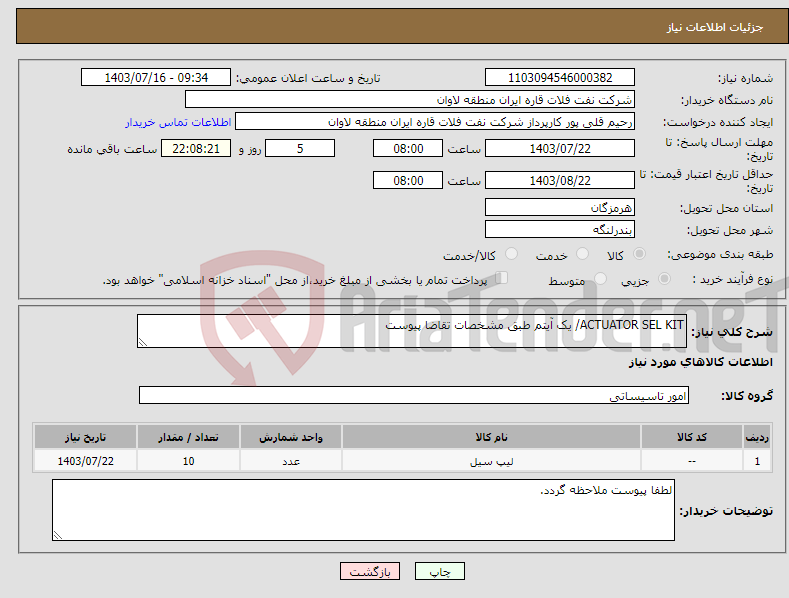Click the نام کالا column header
Viewport: 789px width, 598px height.
(x=491, y=437)
